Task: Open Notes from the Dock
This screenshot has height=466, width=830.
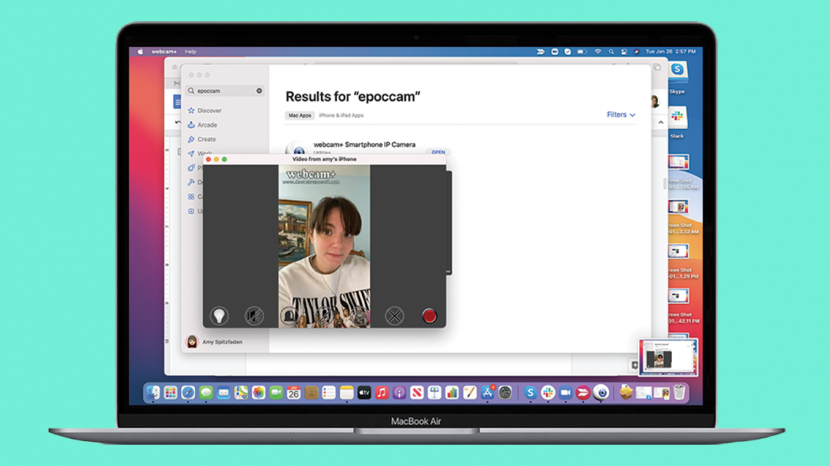Action: point(347,392)
